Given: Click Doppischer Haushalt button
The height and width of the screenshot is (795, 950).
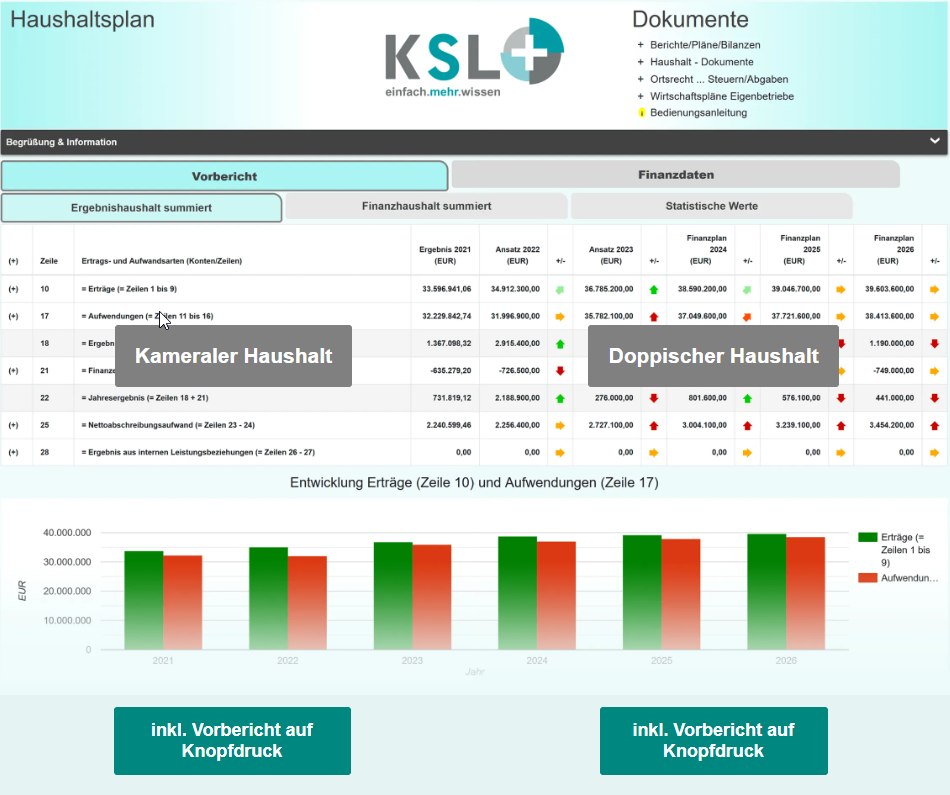Looking at the screenshot, I should point(713,356).
